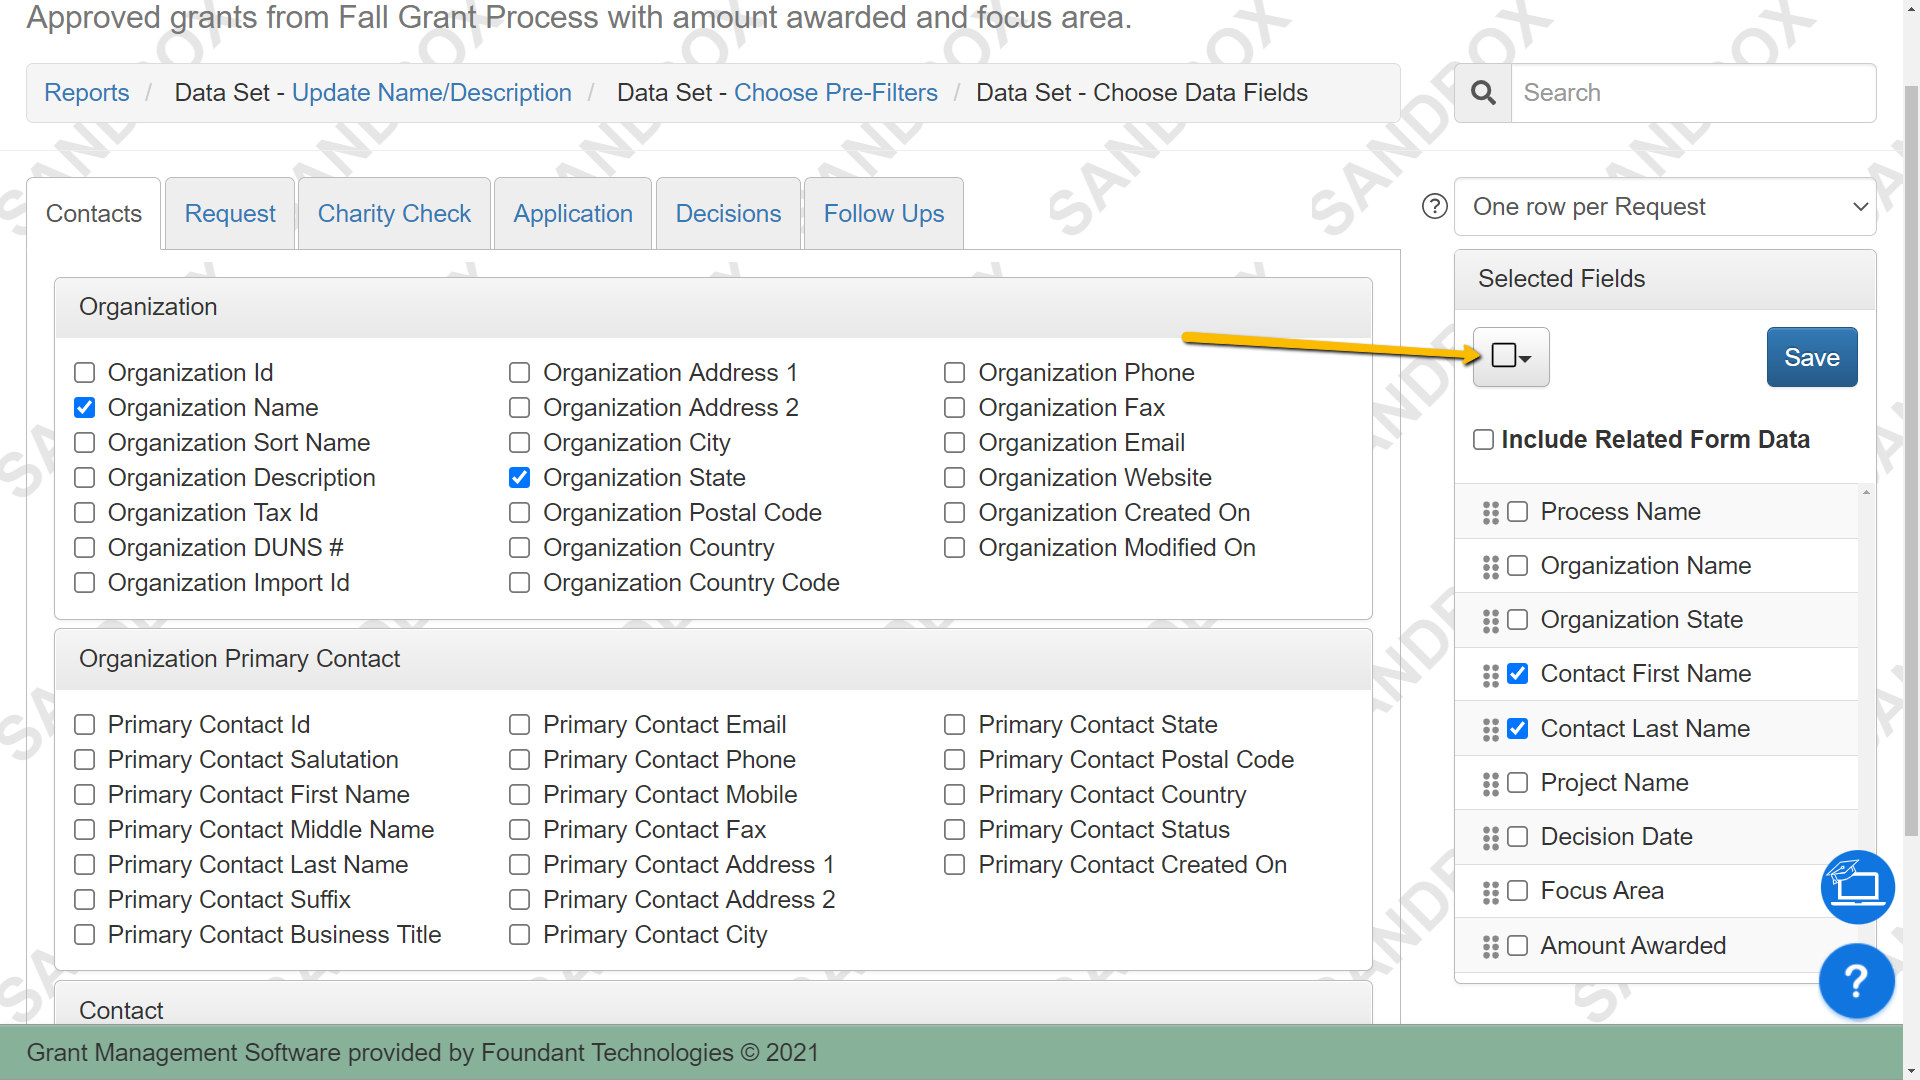Uncheck the Organization Name checkbox
This screenshot has width=1920, height=1080.
pyautogui.click(x=85, y=407)
